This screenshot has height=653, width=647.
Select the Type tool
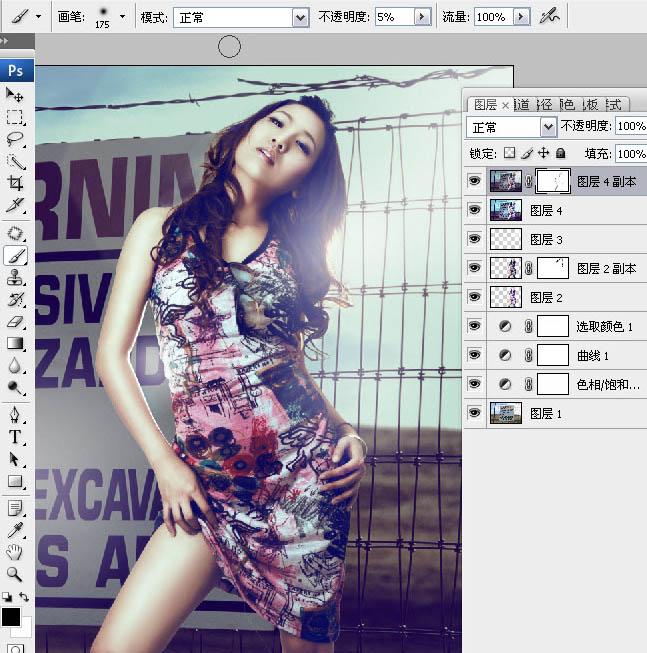point(15,437)
